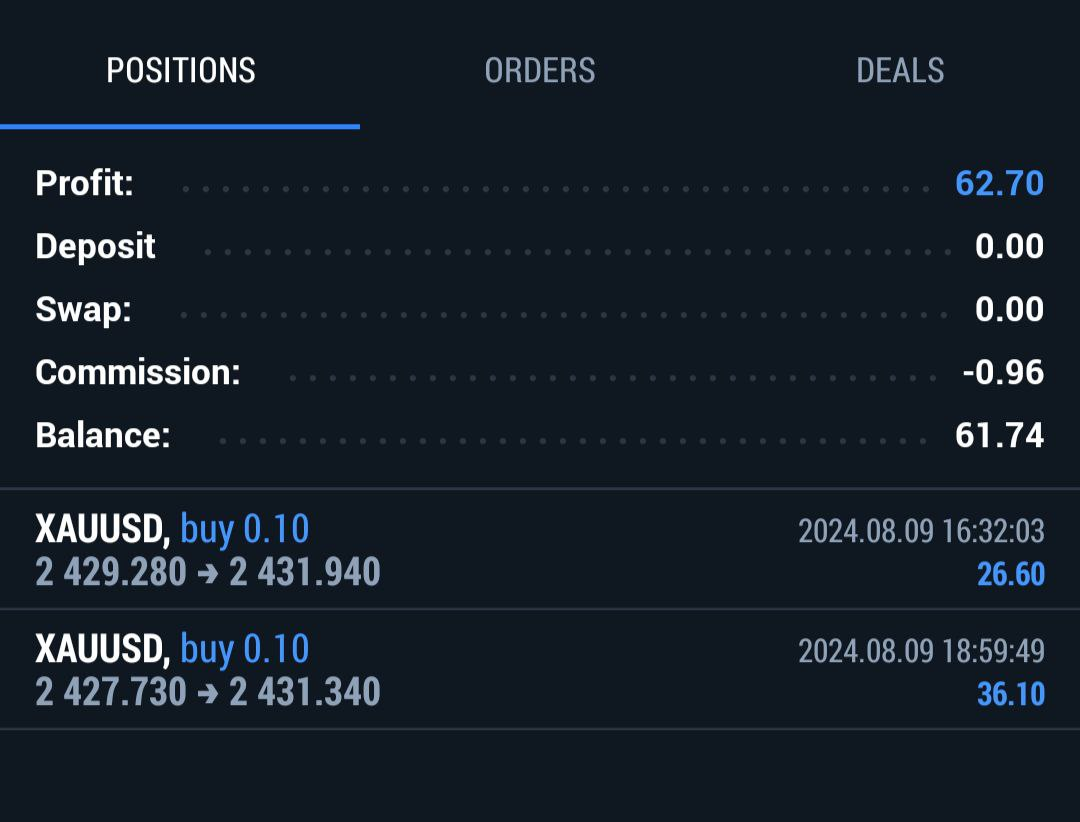Click the 2024.08.09 16:32:03 timestamp
This screenshot has width=1080, height=822.
click(921, 531)
